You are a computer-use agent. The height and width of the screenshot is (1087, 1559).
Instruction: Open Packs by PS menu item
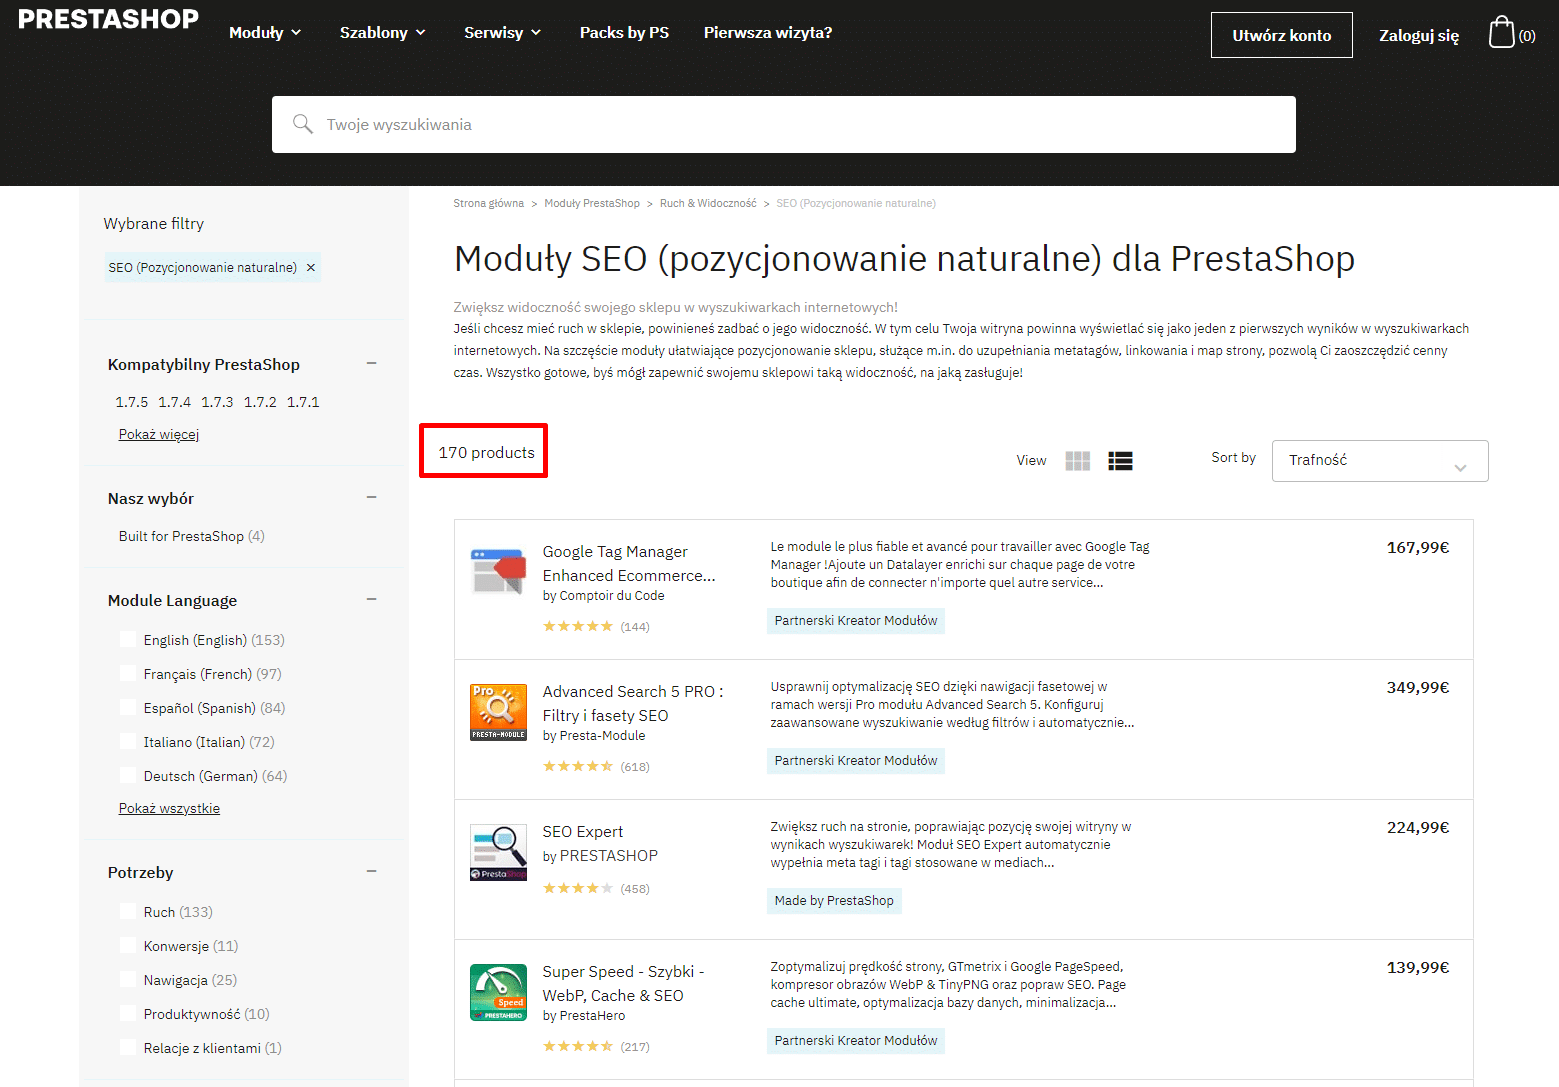point(624,33)
